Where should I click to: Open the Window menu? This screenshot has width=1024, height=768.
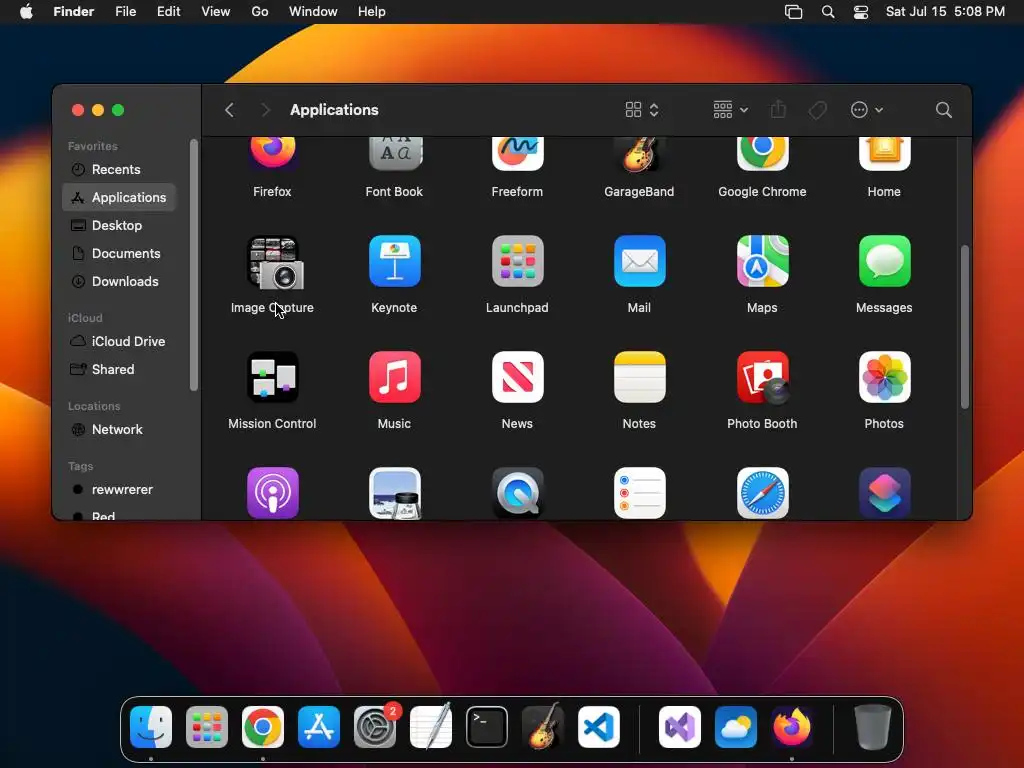click(x=313, y=12)
